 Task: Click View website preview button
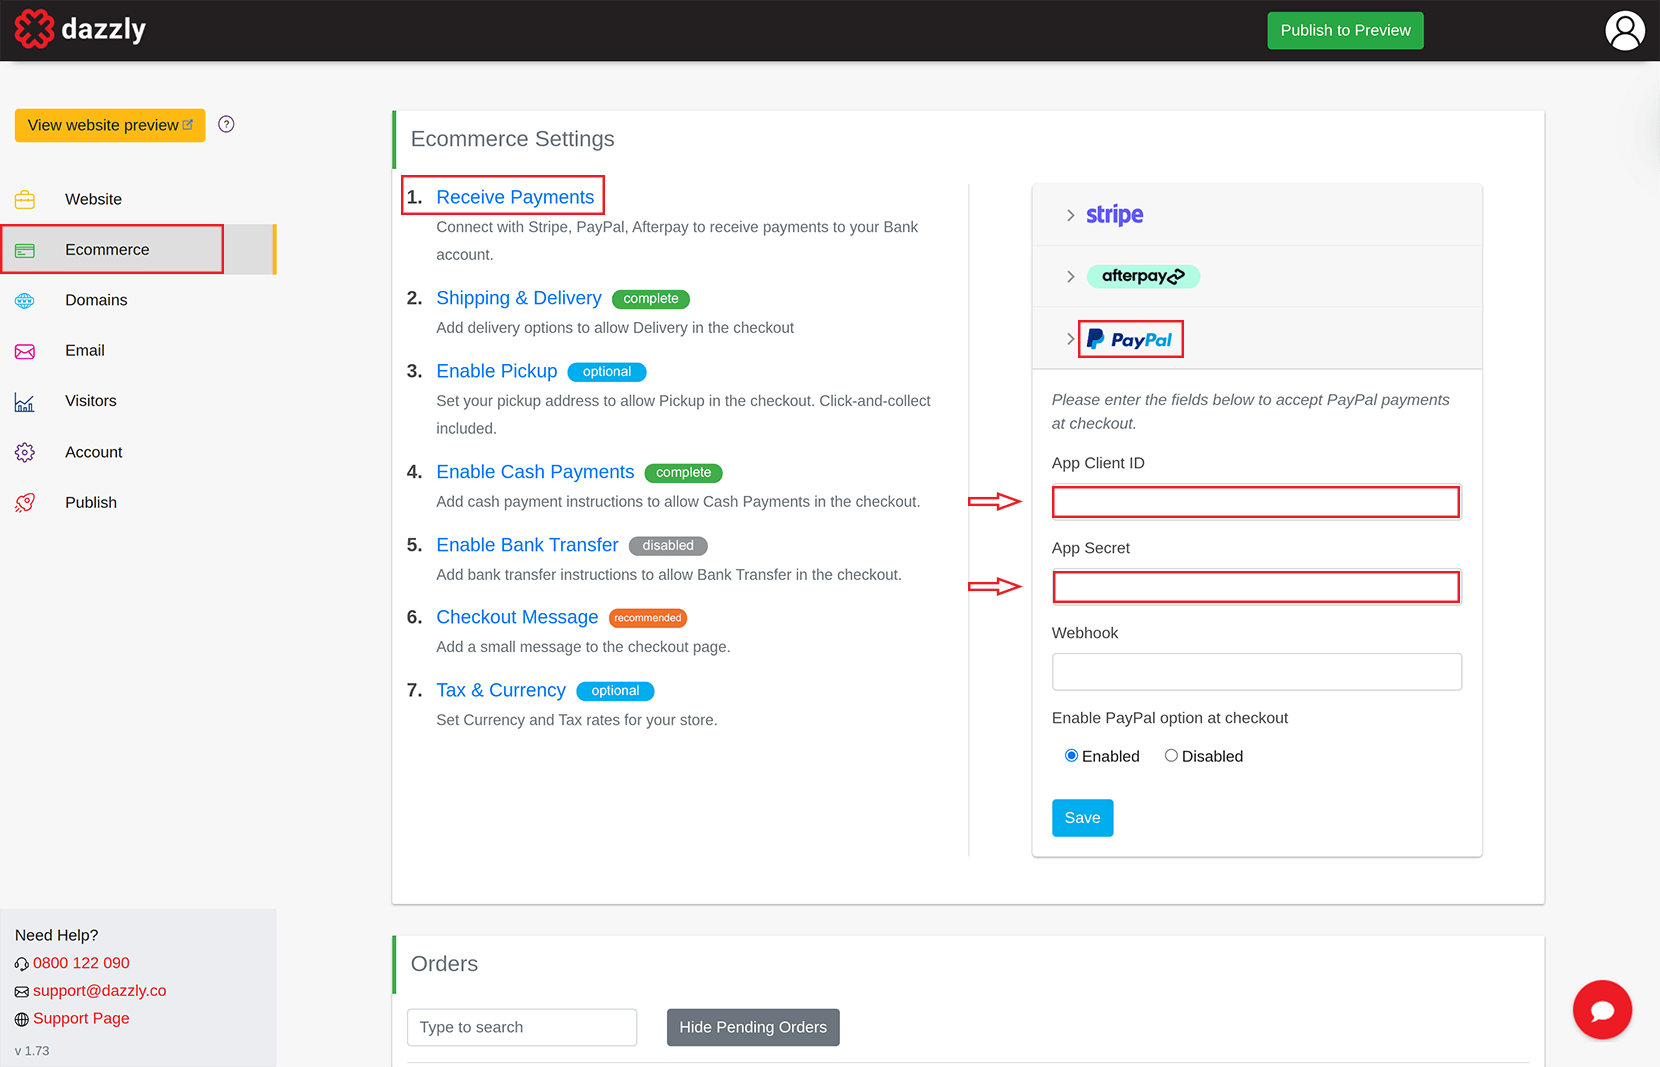click(110, 125)
